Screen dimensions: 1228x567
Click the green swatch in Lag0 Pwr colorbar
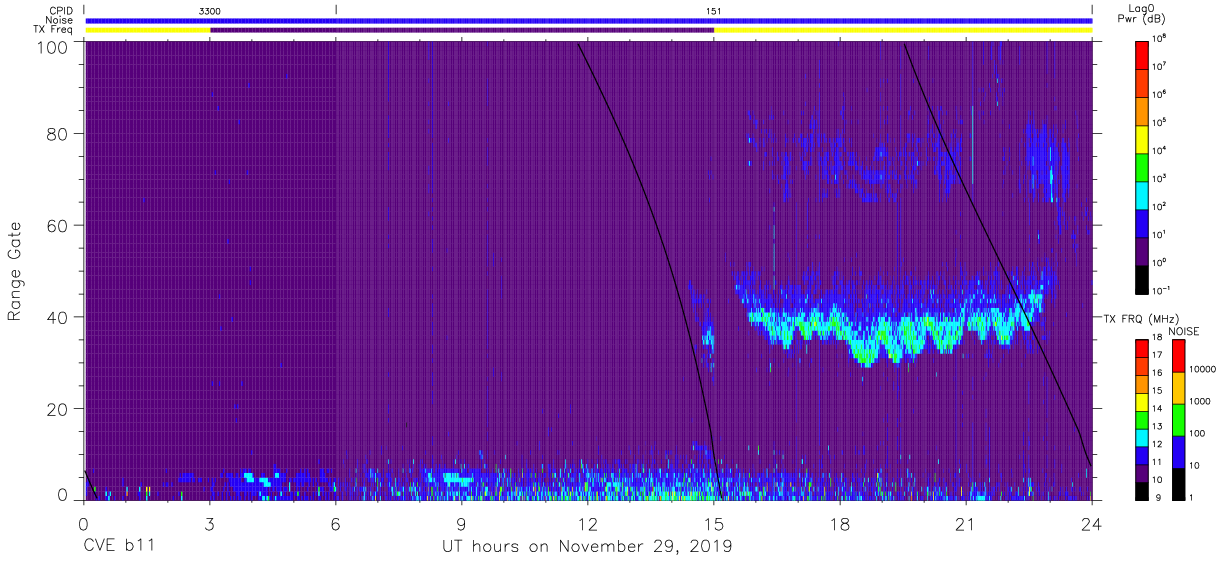pyautogui.click(x=1143, y=165)
